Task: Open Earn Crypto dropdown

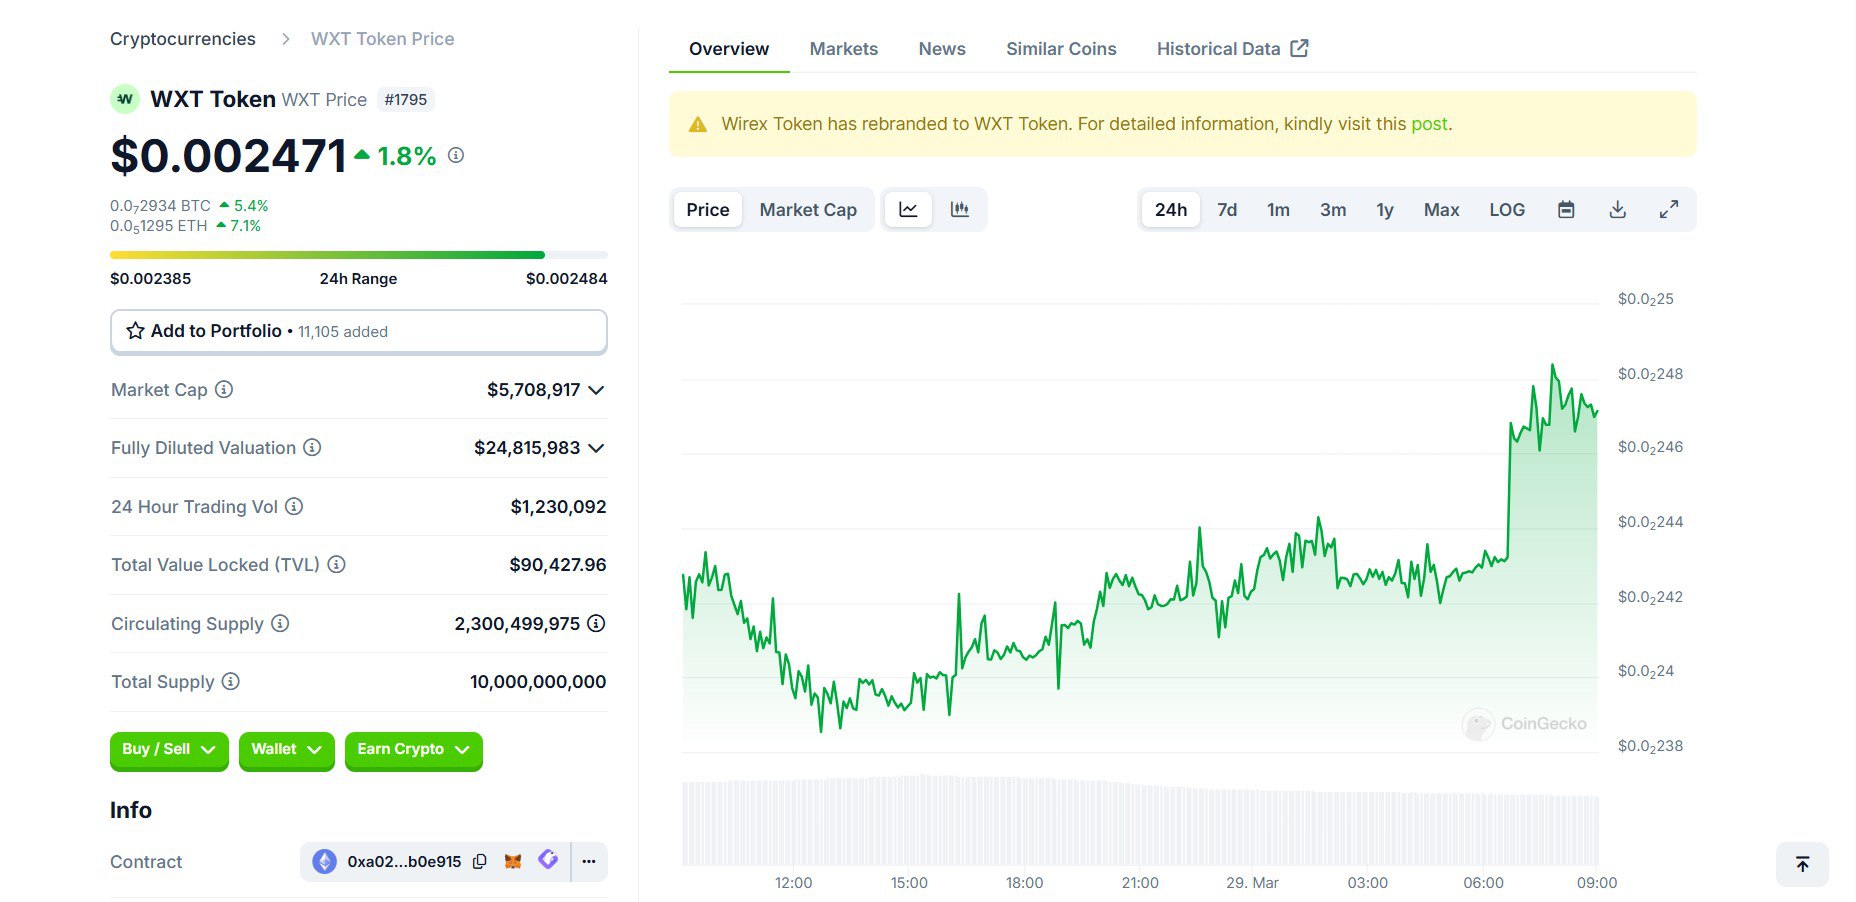Action: click(x=414, y=750)
